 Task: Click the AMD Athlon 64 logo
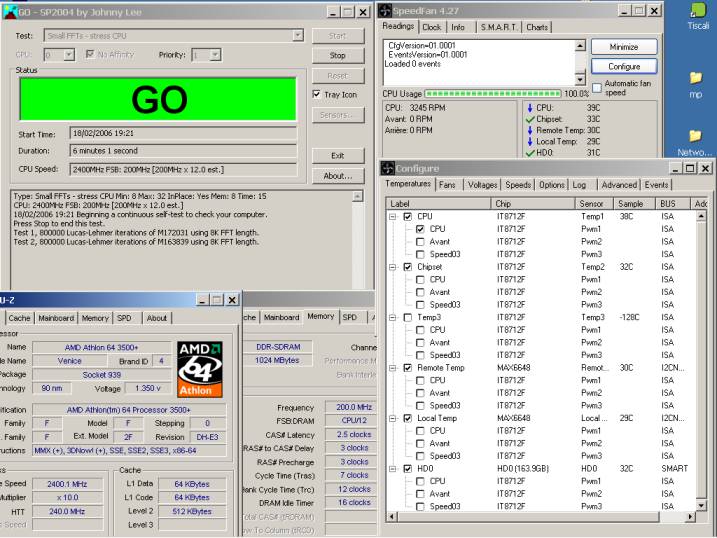click(199, 369)
